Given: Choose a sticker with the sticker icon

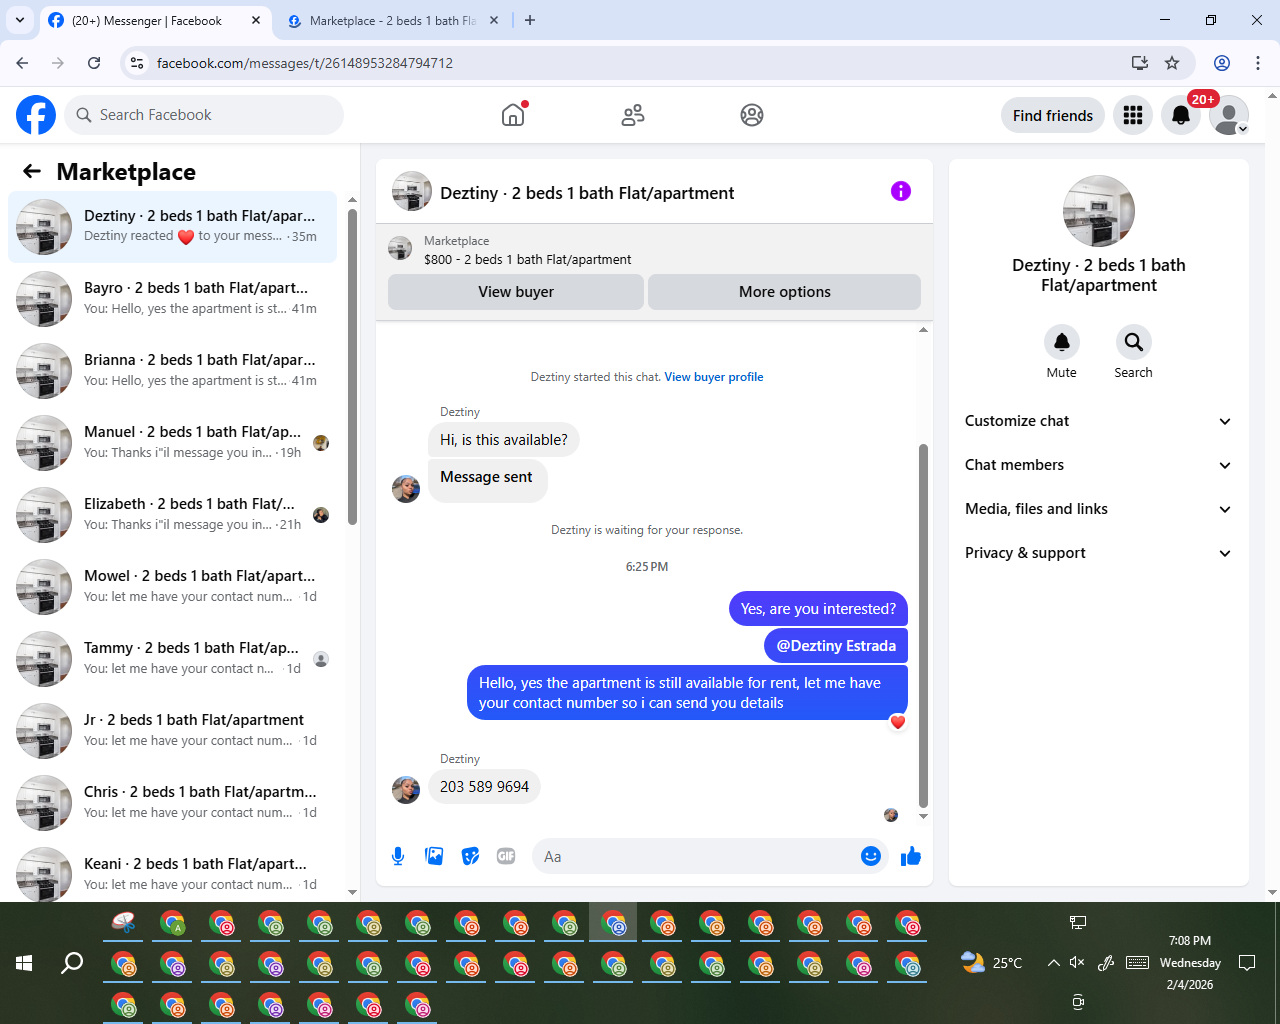Looking at the screenshot, I should 470,856.
